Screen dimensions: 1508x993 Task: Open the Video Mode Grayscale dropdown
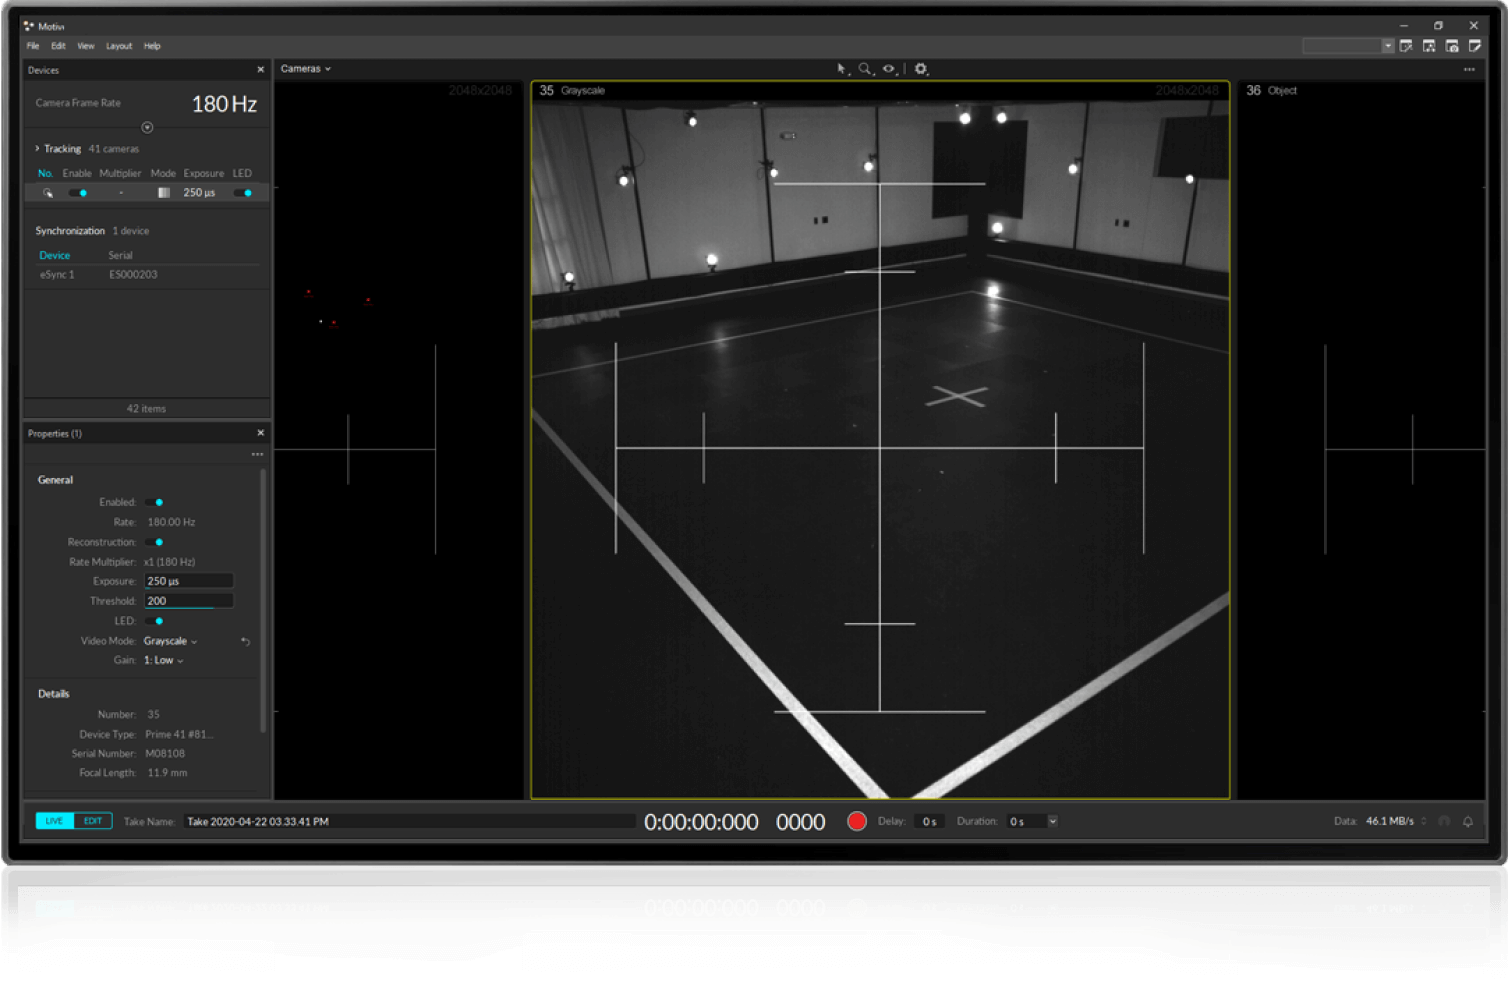click(x=170, y=641)
